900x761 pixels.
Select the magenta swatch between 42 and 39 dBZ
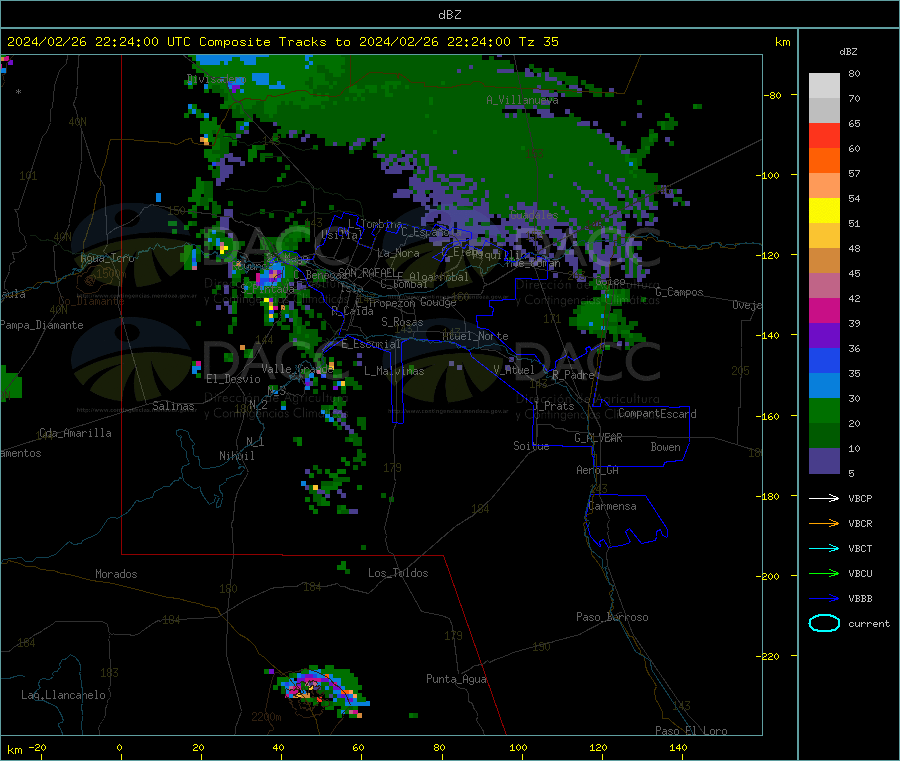[824, 310]
